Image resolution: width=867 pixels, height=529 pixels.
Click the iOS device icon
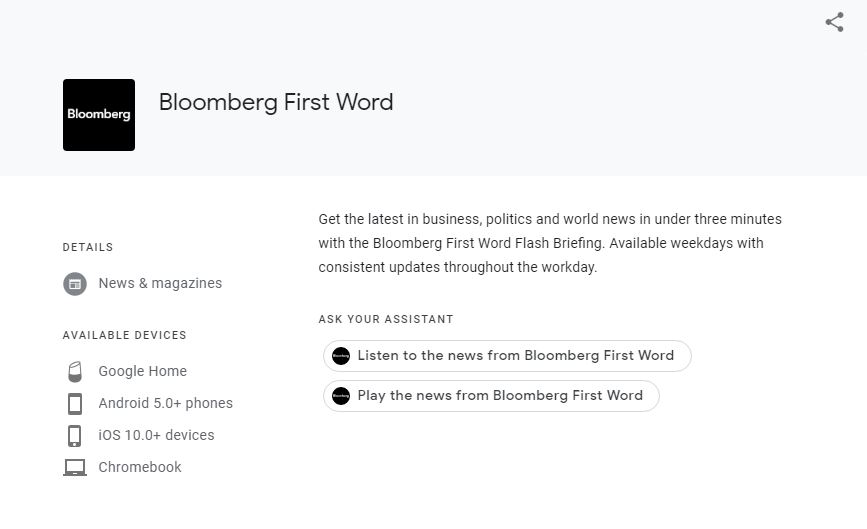(x=75, y=436)
